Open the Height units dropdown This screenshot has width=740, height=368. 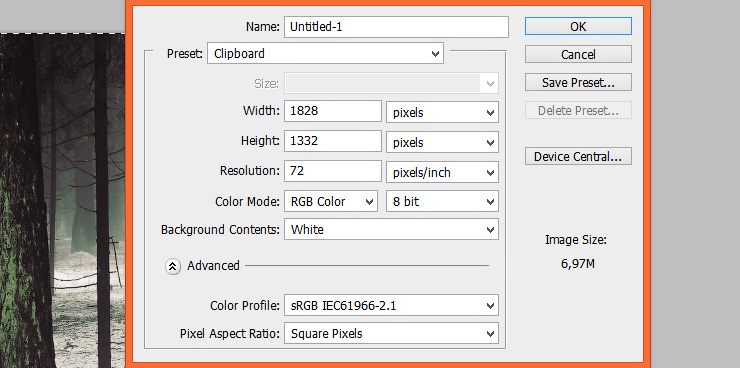pyautogui.click(x=442, y=142)
